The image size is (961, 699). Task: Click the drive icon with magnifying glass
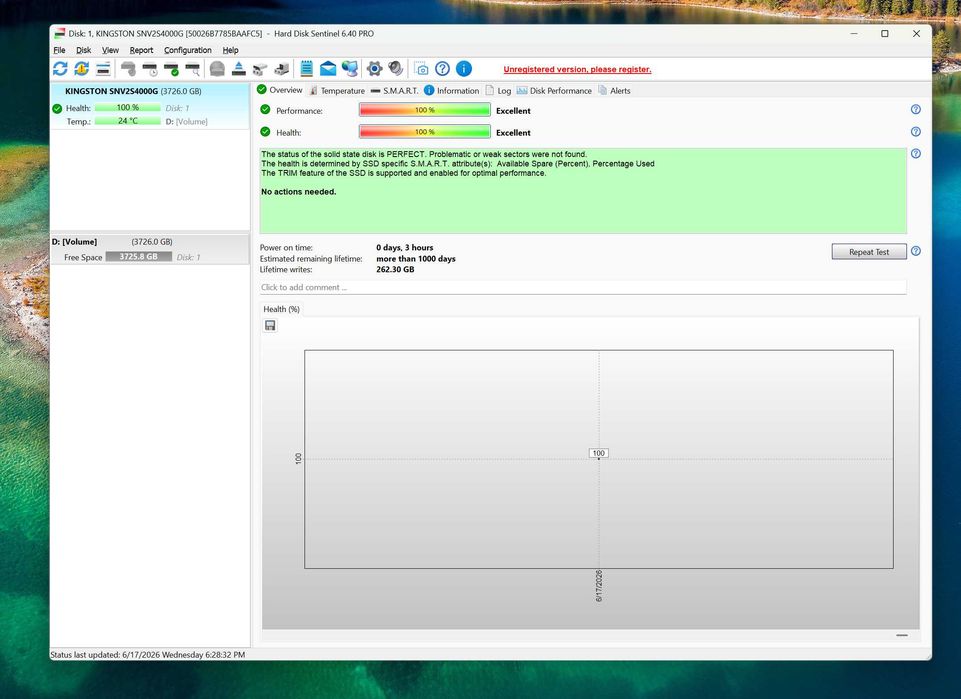point(193,69)
